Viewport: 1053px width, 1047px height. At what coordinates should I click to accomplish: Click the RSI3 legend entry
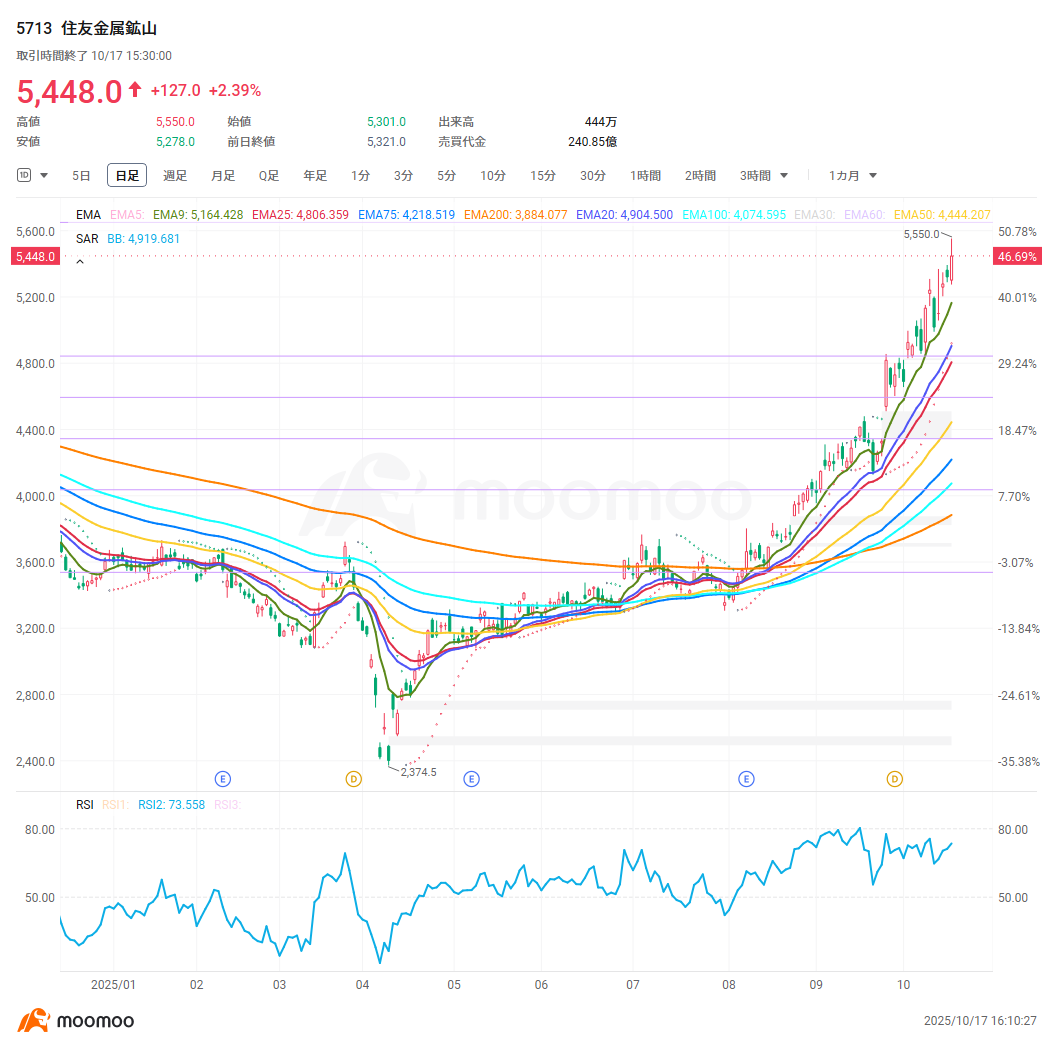click(228, 805)
